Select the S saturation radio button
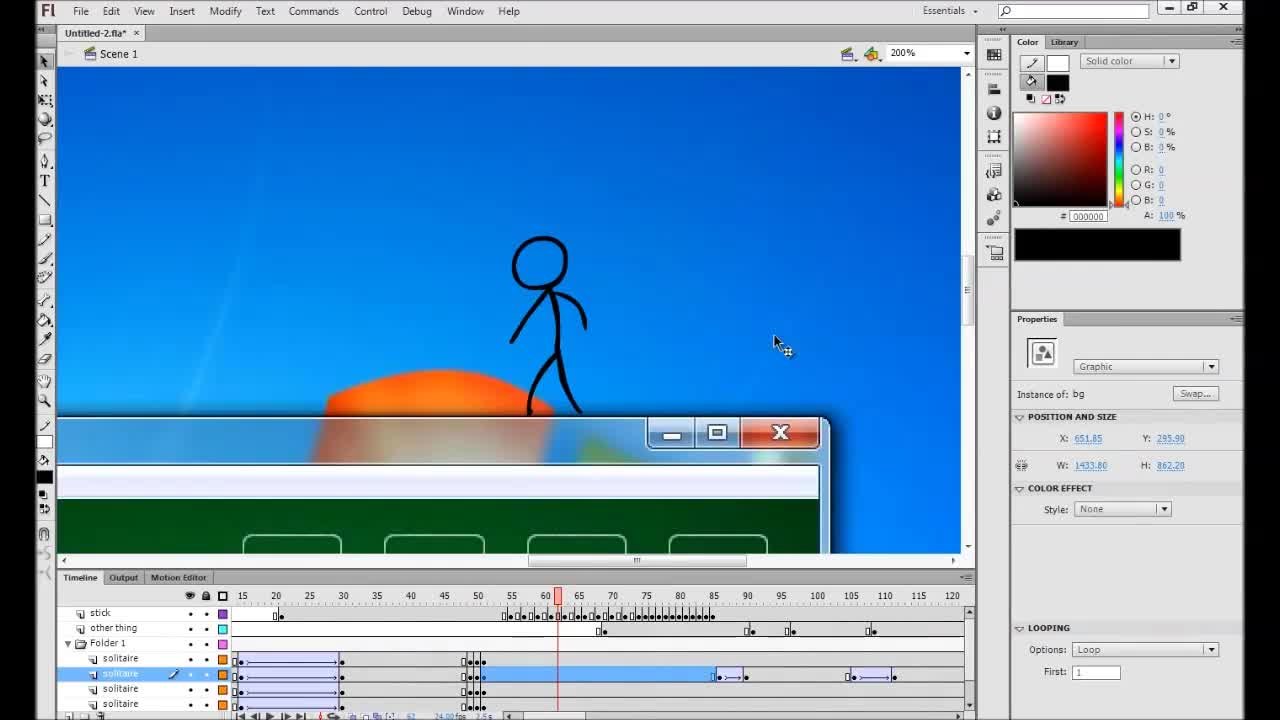The width and height of the screenshot is (1280, 720). tap(1136, 132)
